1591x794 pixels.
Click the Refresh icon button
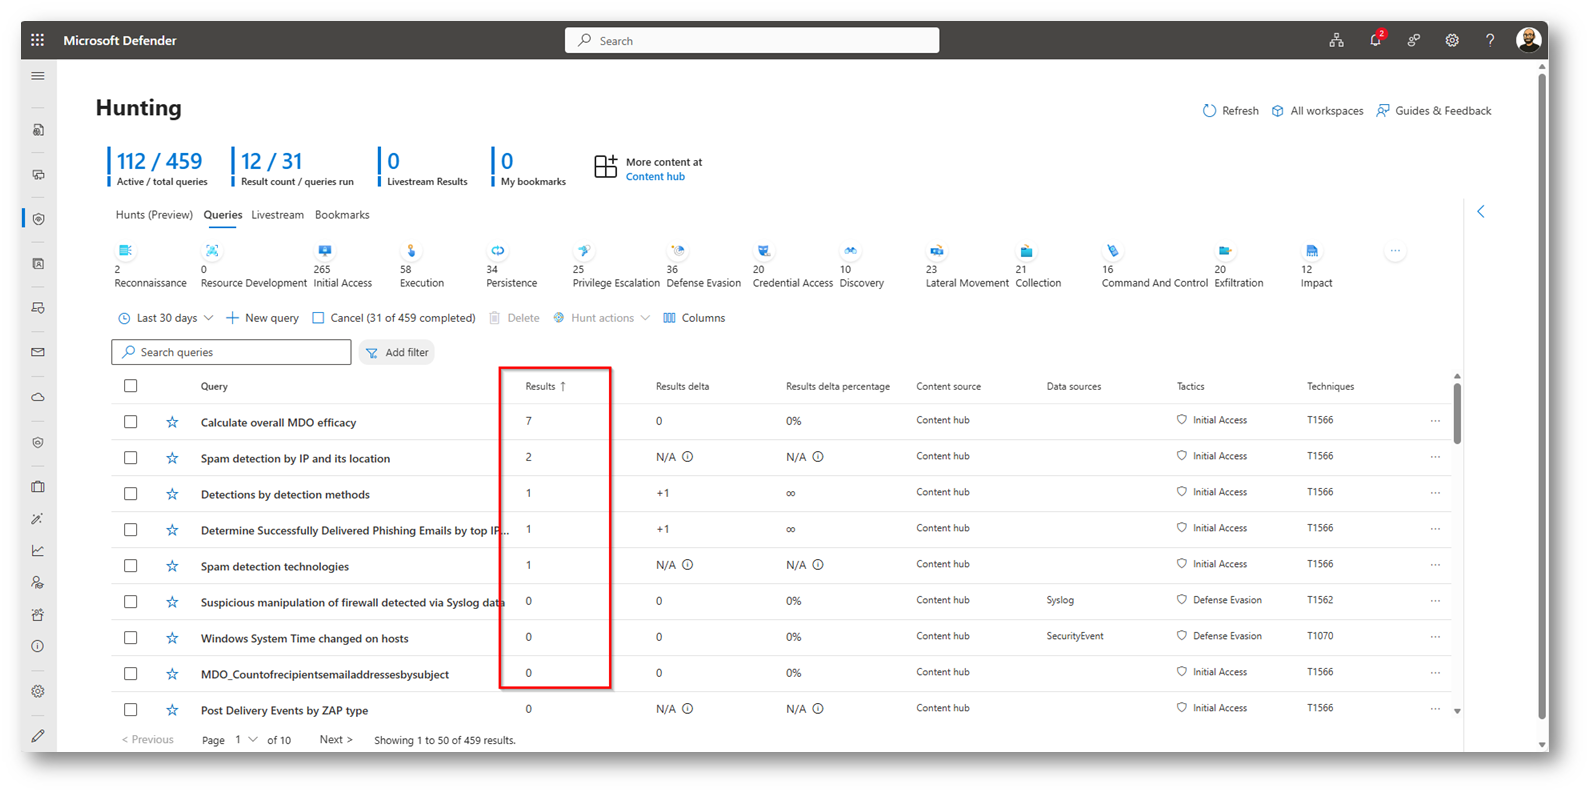coord(1209,111)
